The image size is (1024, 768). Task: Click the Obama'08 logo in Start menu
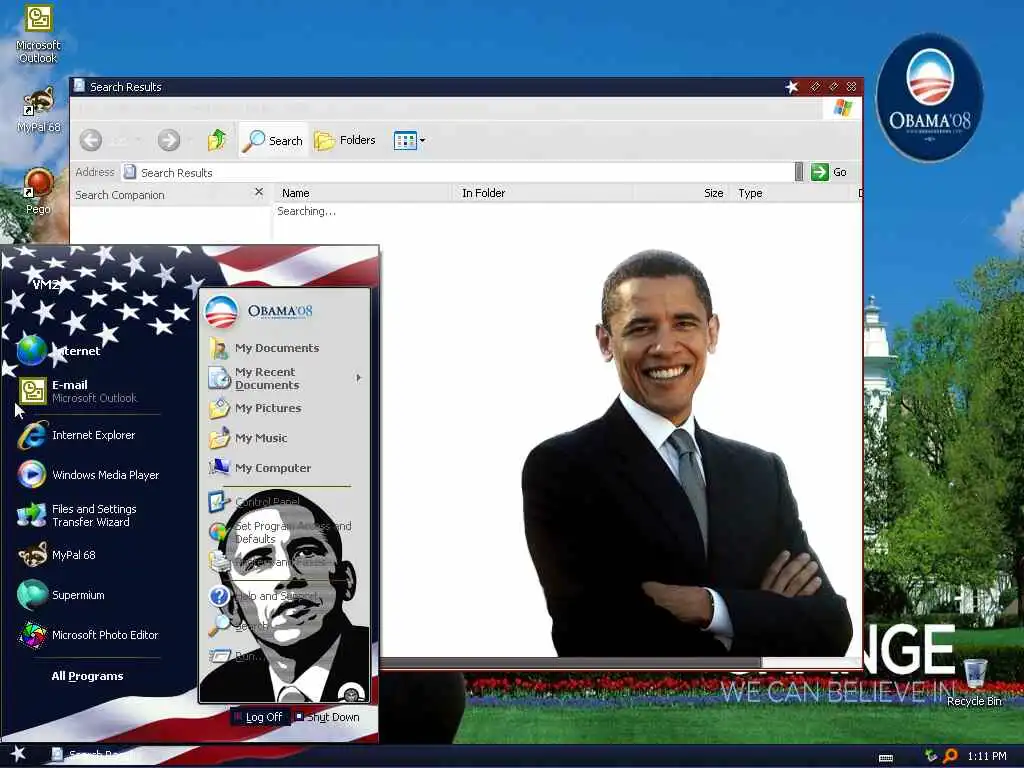[259, 312]
